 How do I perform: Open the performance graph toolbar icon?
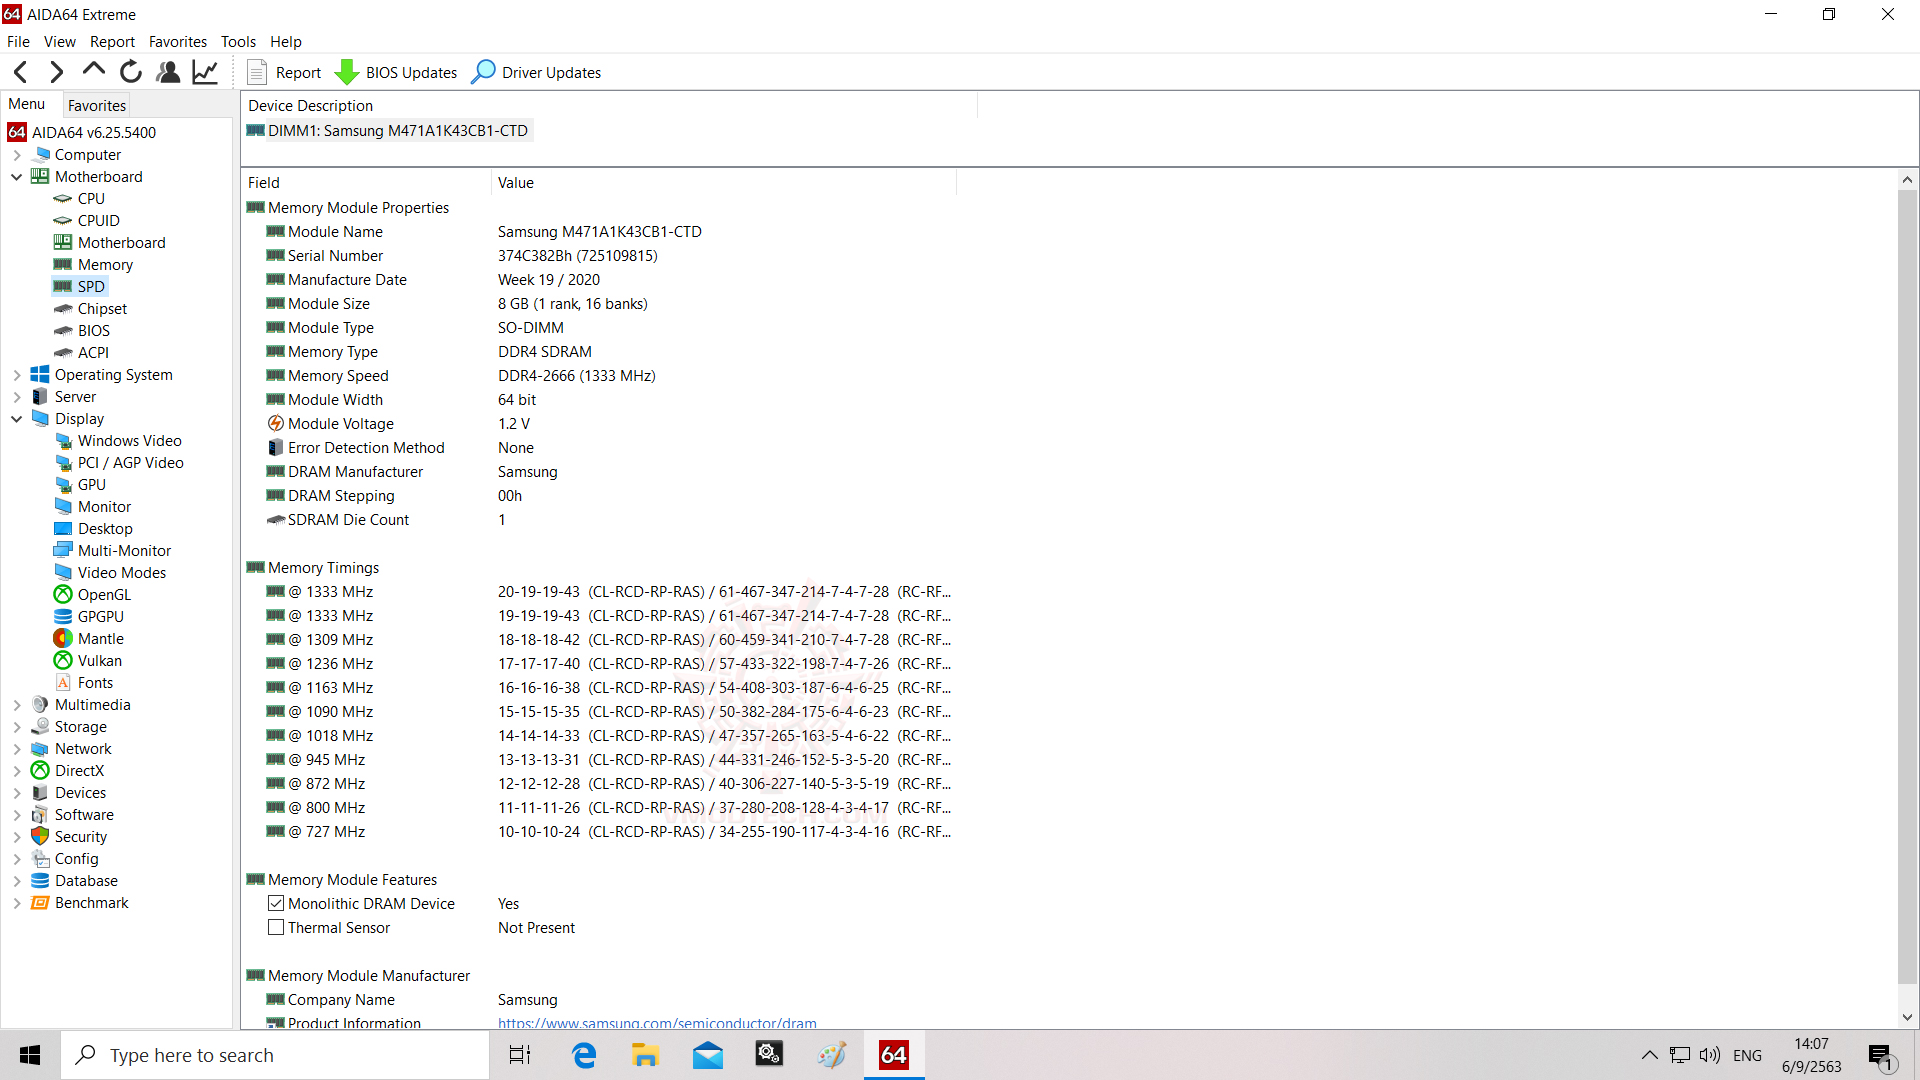click(x=205, y=72)
